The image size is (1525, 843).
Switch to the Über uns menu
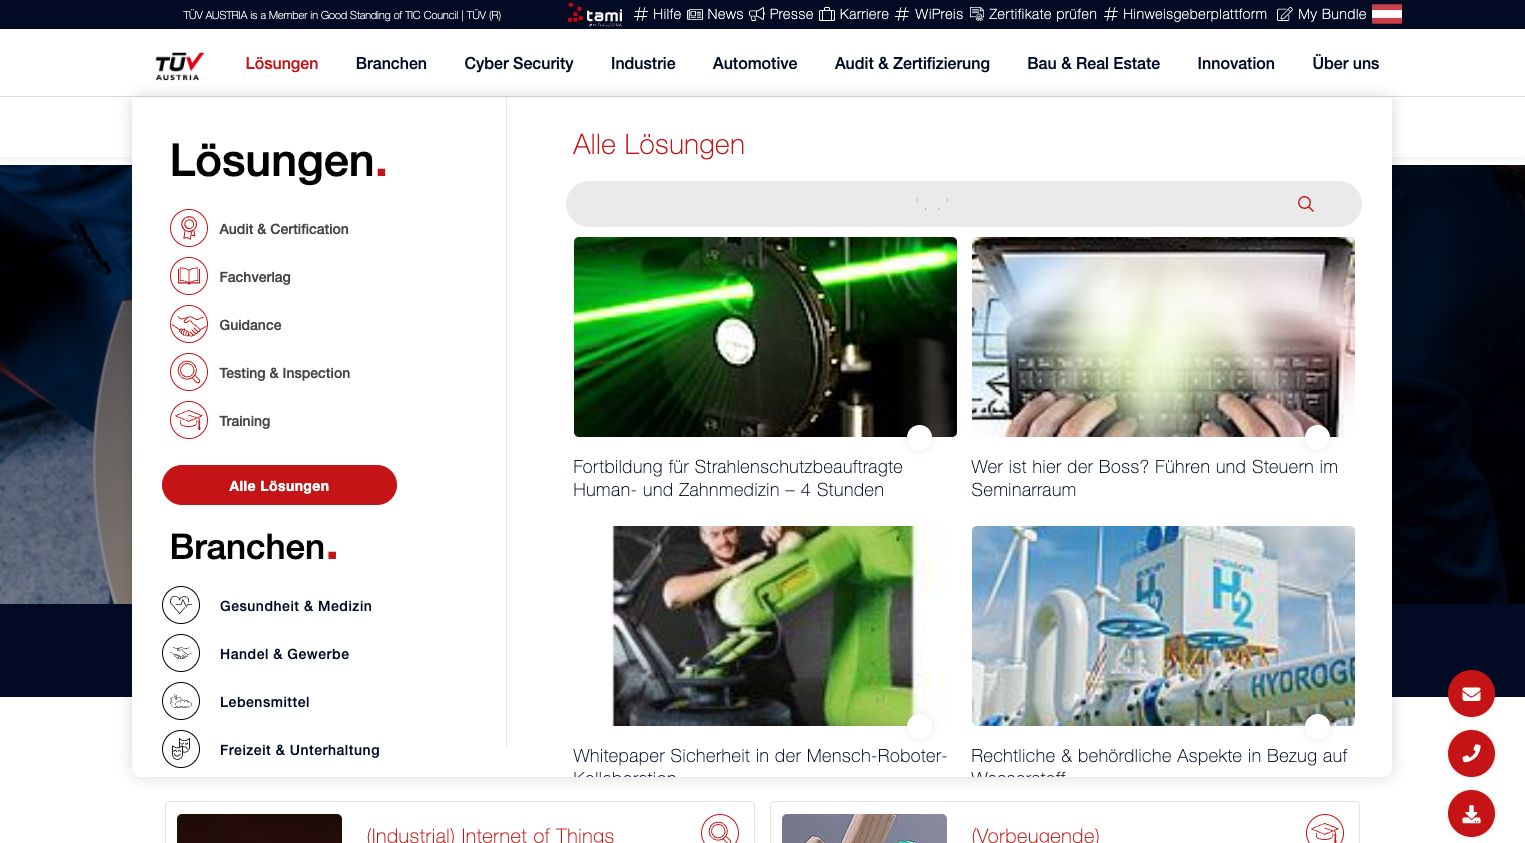pyautogui.click(x=1345, y=63)
